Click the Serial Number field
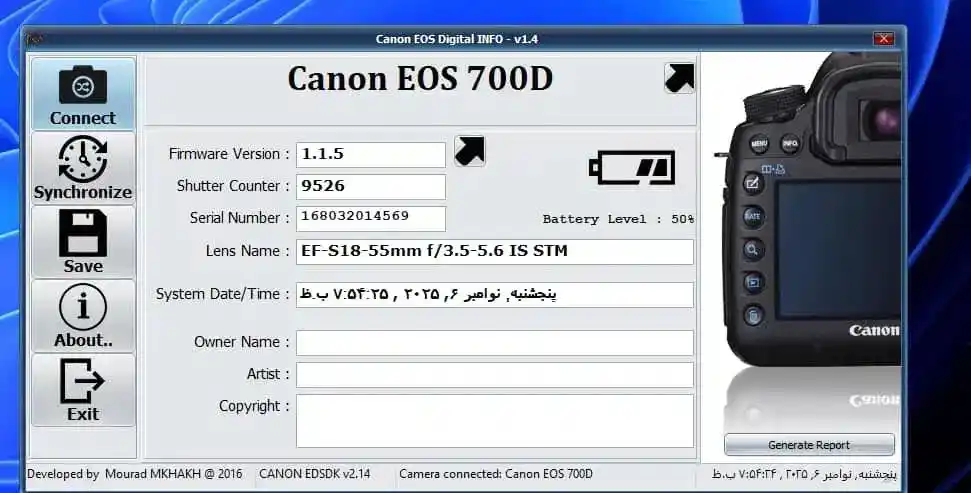The height and width of the screenshot is (493, 971). (371, 218)
